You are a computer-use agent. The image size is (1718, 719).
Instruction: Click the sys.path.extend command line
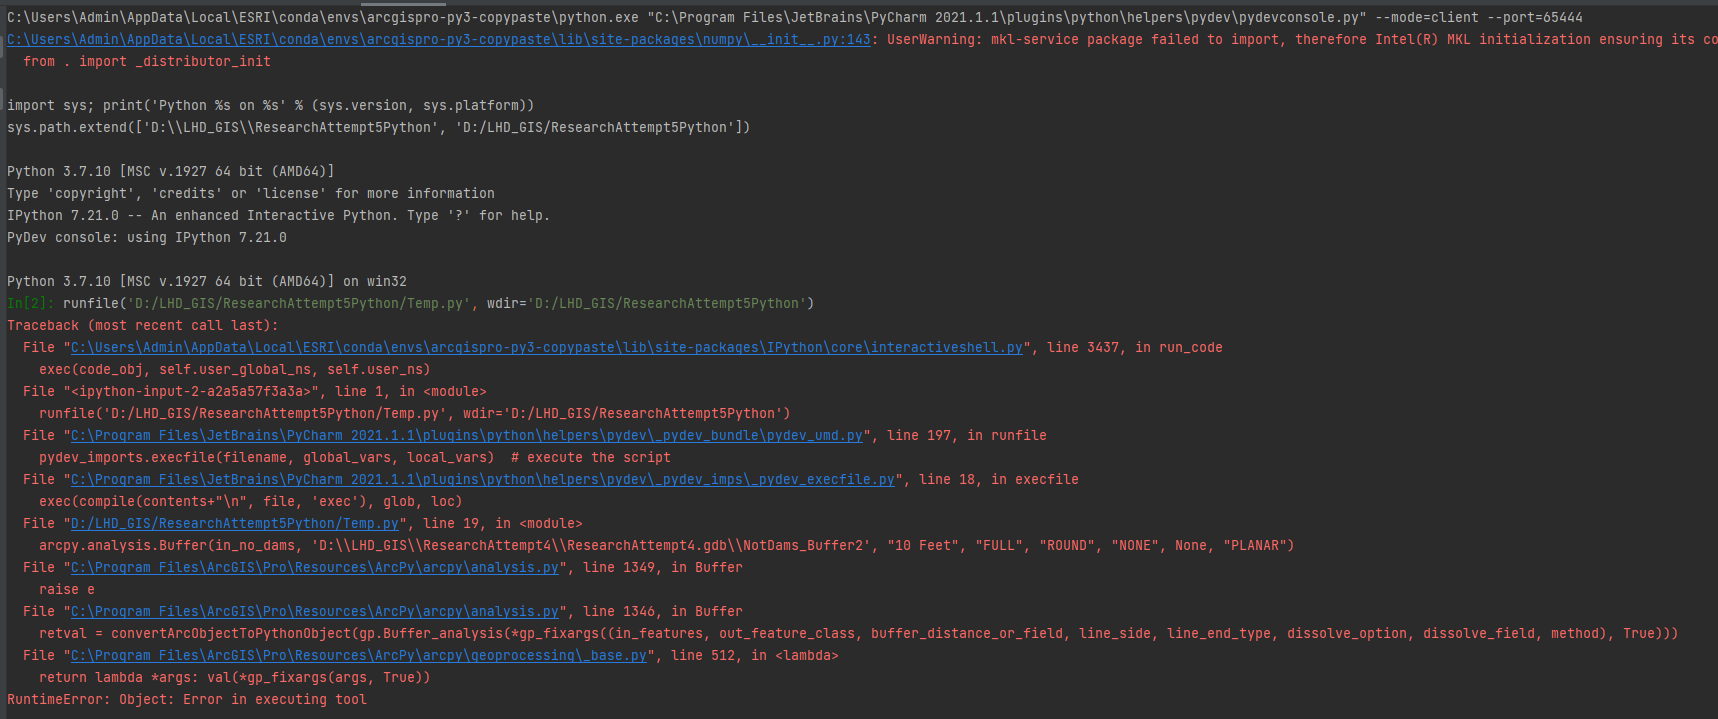click(378, 127)
